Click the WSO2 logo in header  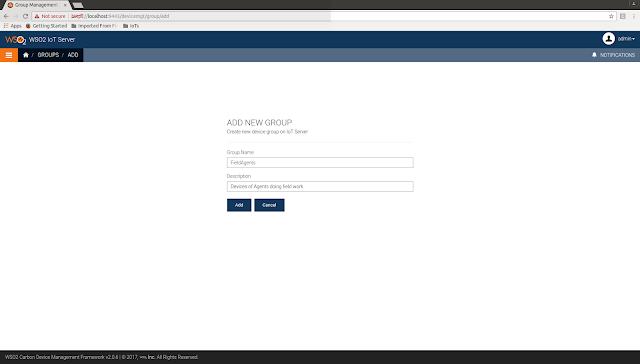[x=16, y=40]
